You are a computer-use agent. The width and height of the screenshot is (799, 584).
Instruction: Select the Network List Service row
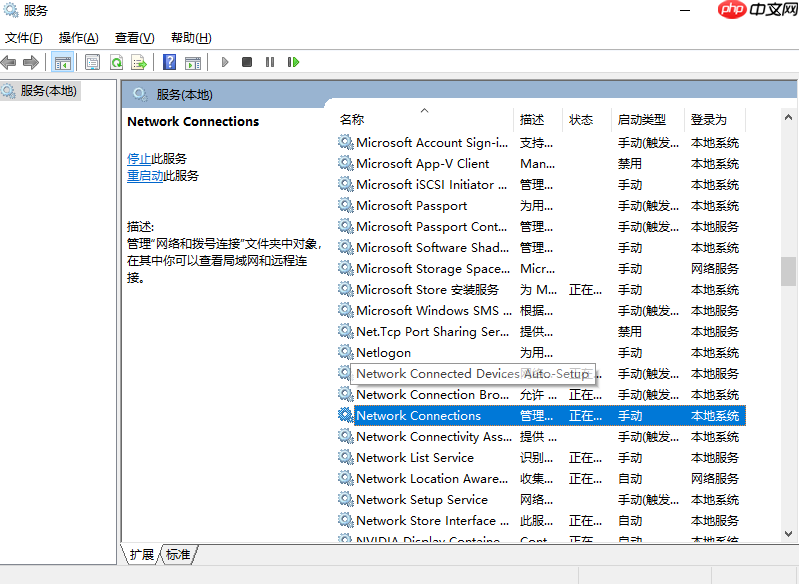pyautogui.click(x=541, y=458)
